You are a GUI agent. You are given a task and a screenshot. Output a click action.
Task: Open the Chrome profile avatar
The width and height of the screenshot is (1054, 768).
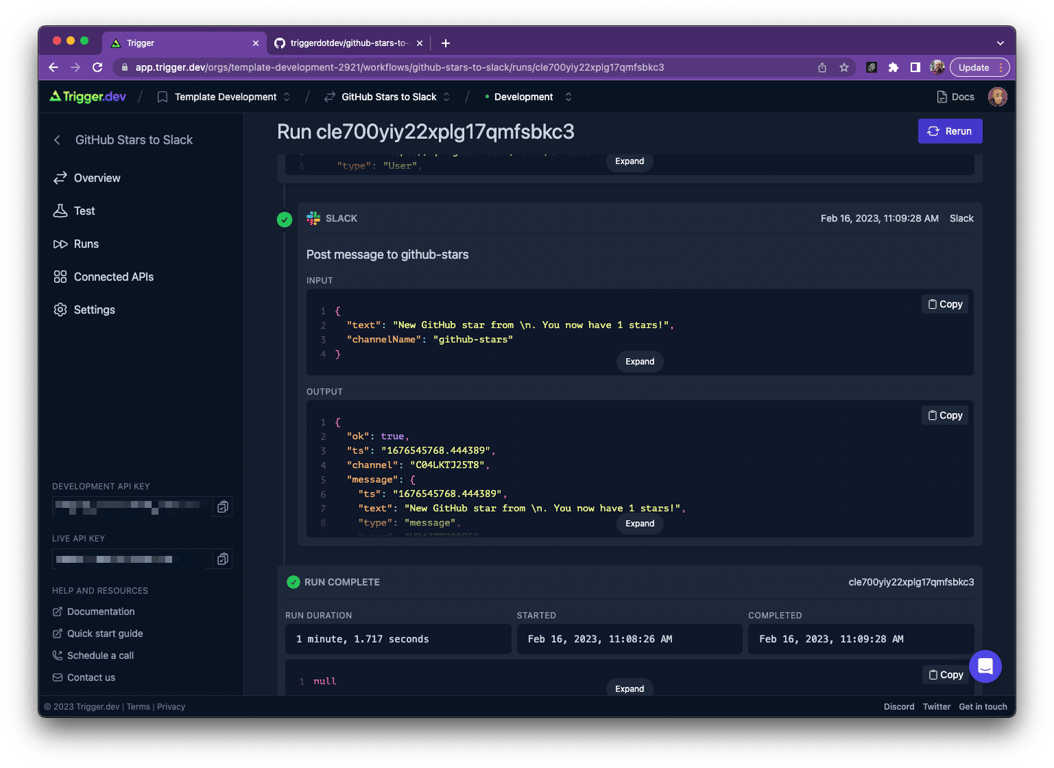(937, 67)
